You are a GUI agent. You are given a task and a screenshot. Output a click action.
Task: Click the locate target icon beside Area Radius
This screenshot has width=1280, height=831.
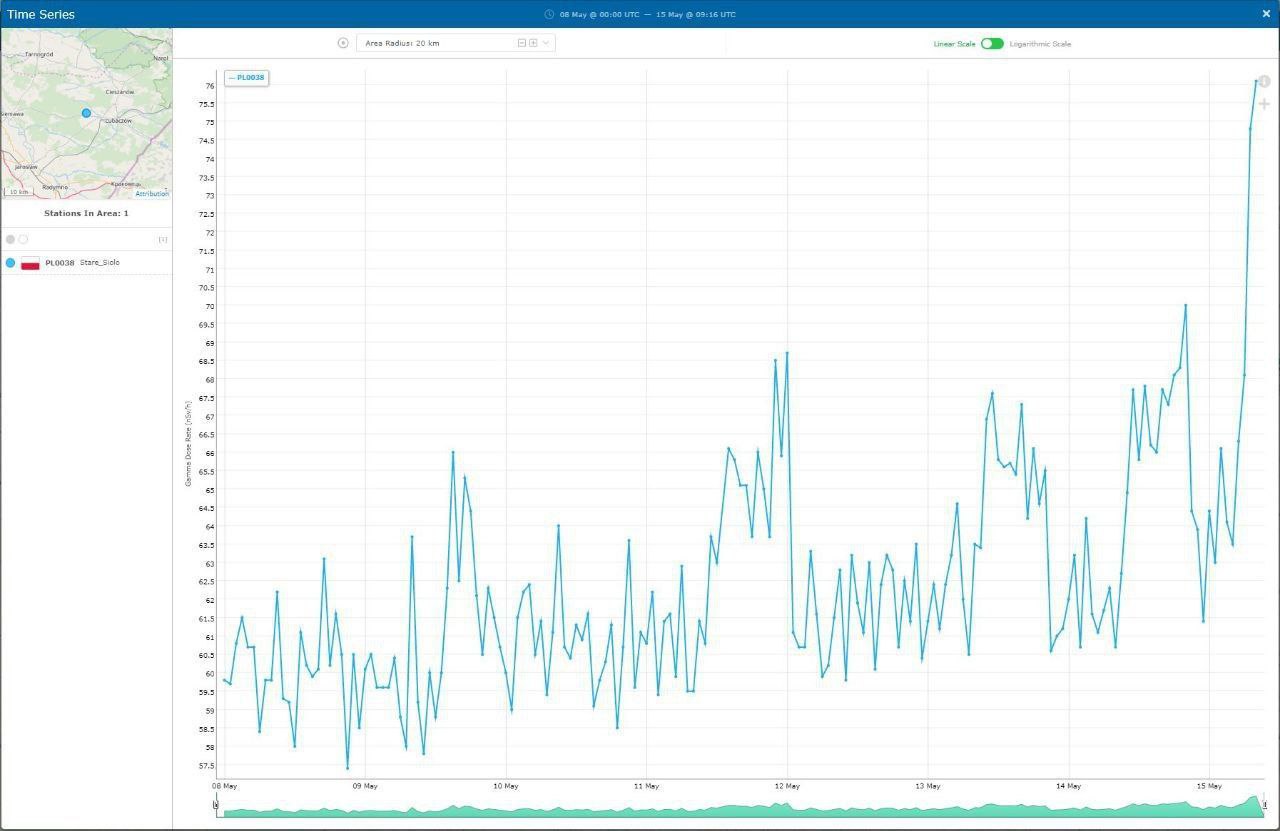(x=343, y=43)
